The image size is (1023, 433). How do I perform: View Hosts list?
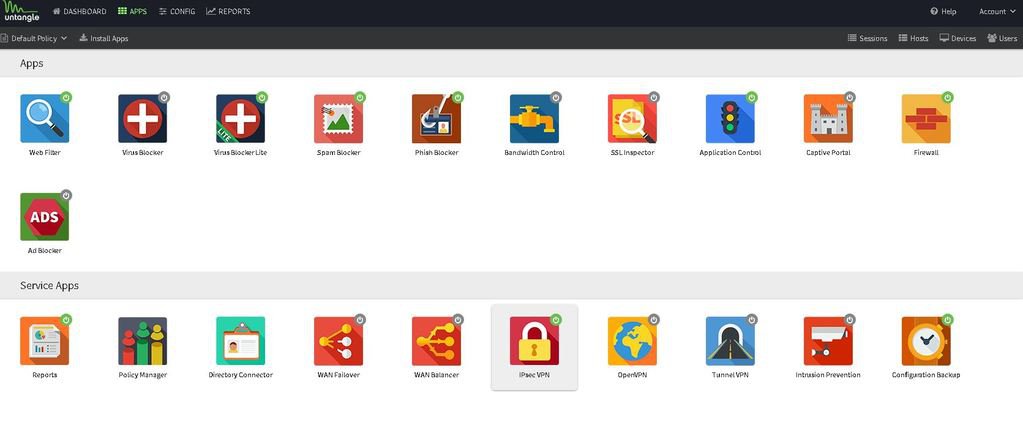point(913,38)
